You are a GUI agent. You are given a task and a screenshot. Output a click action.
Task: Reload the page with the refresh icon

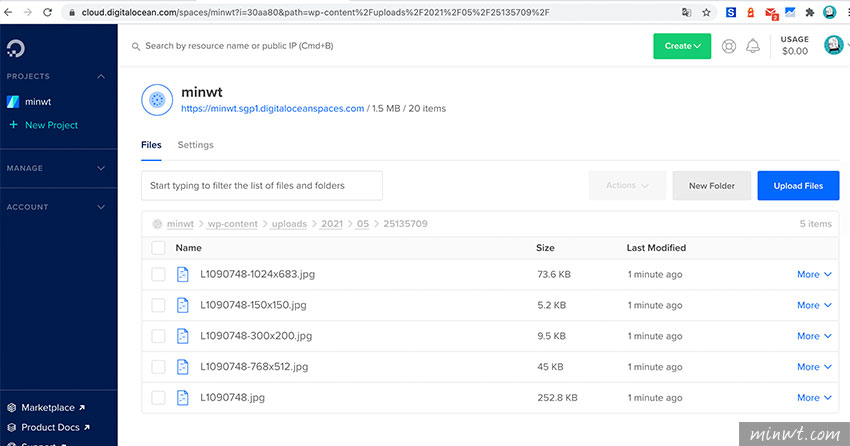(47, 12)
